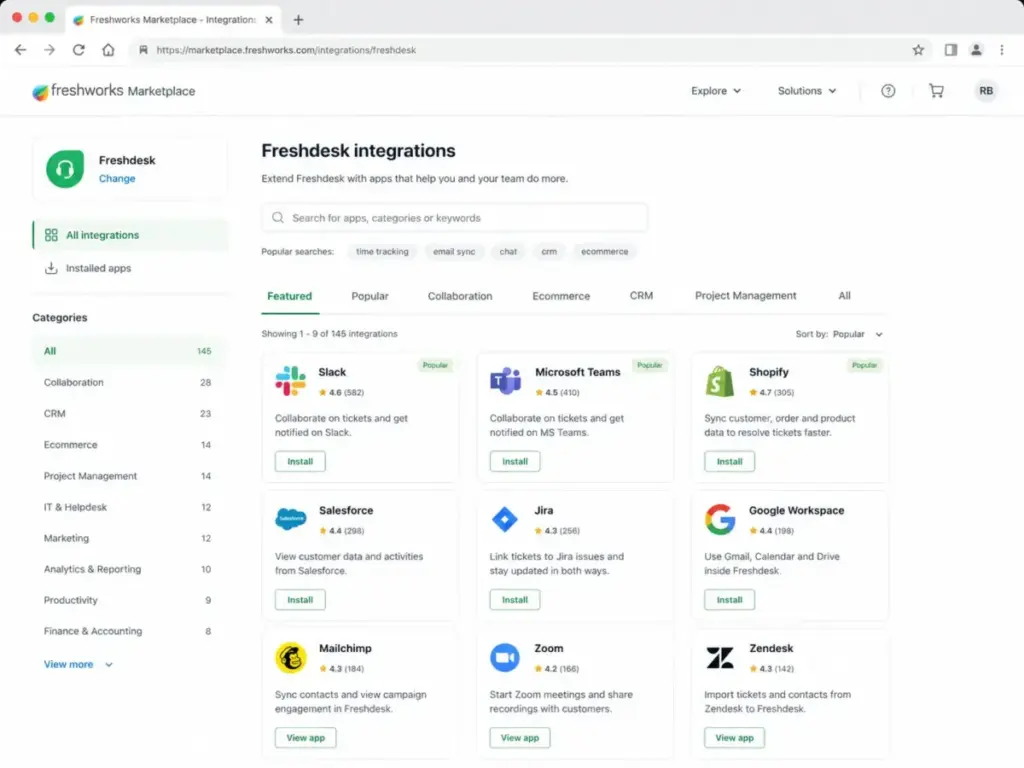This screenshot has height=768, width=1024.
Task: Switch to the CRM tab
Action: pyautogui.click(x=641, y=296)
